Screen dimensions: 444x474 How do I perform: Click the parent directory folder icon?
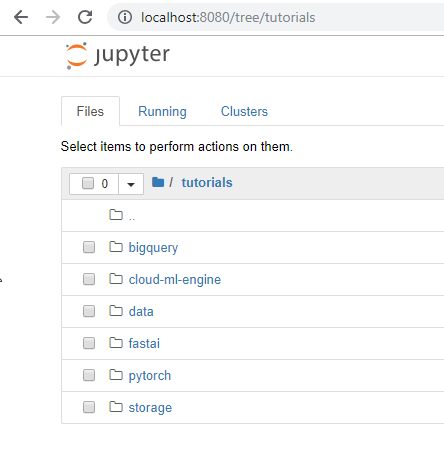click(116, 215)
